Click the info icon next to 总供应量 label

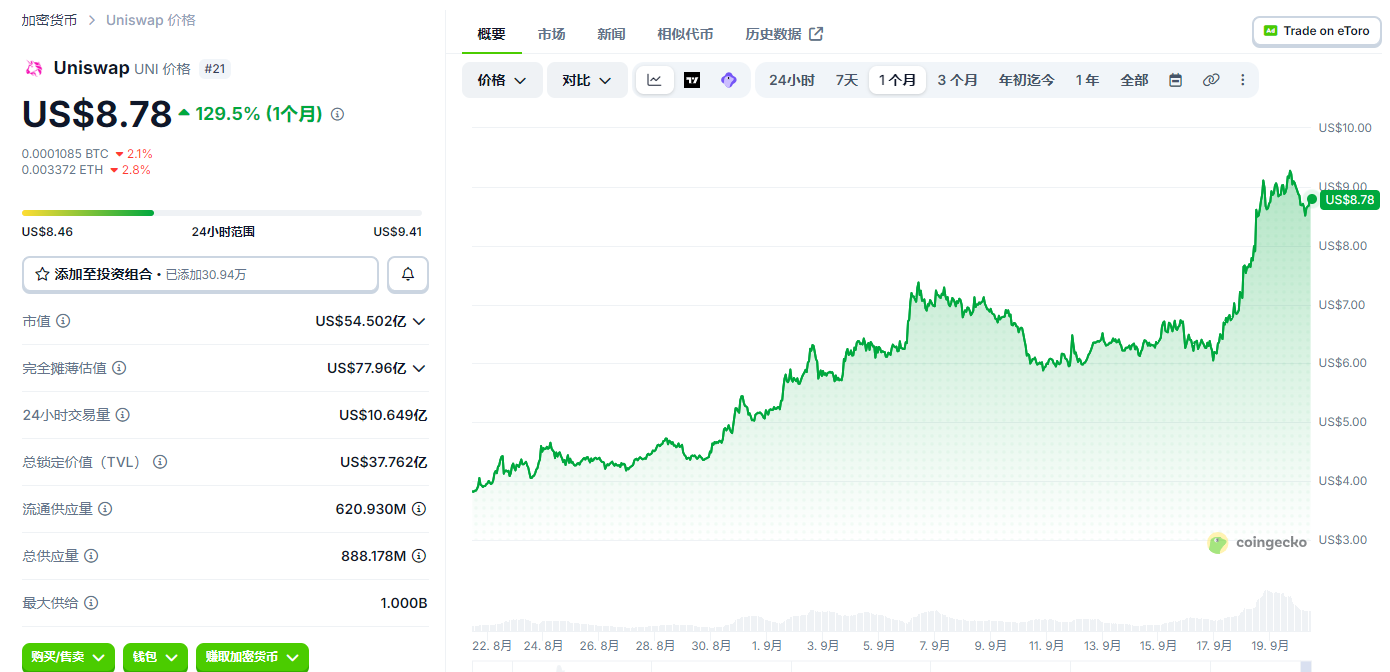[x=91, y=556]
